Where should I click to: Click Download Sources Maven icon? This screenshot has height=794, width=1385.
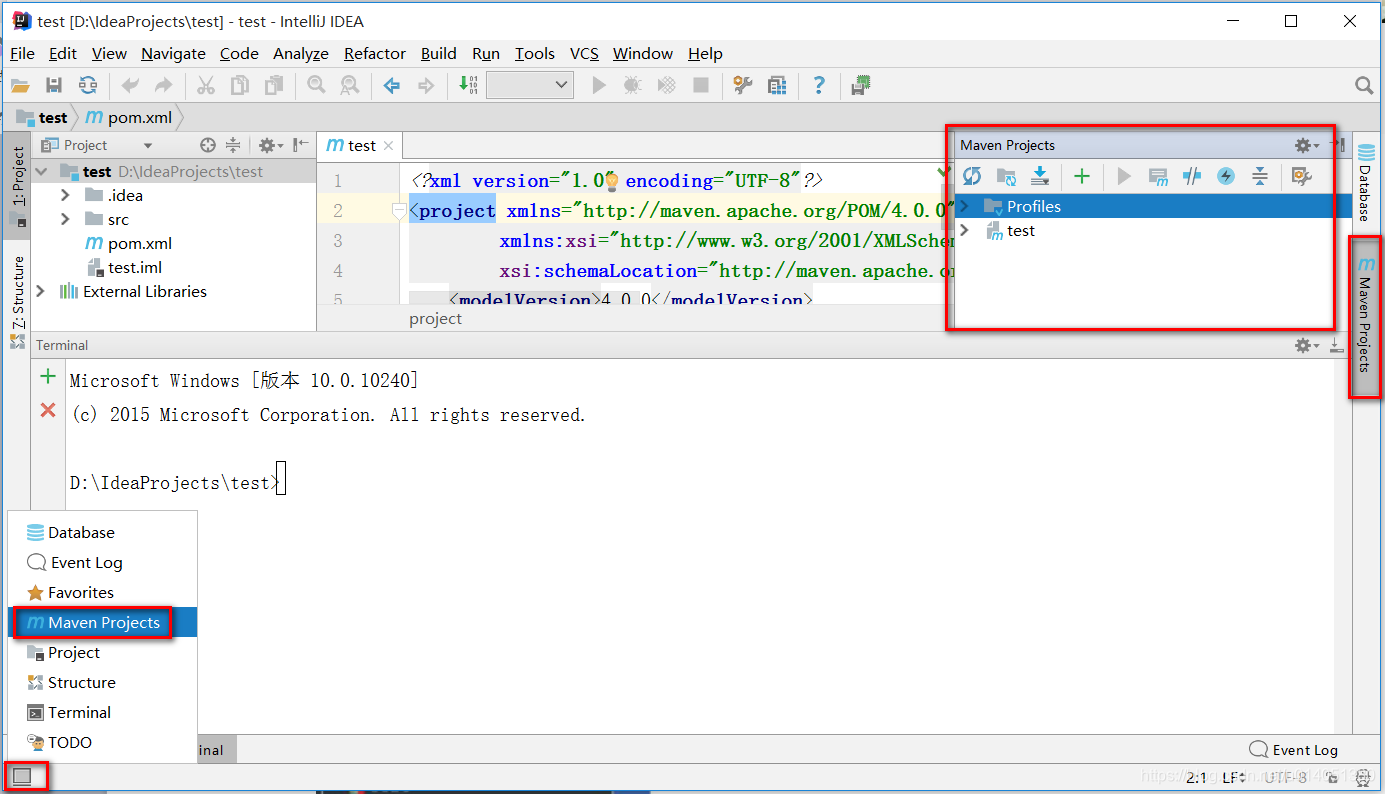[1040, 177]
